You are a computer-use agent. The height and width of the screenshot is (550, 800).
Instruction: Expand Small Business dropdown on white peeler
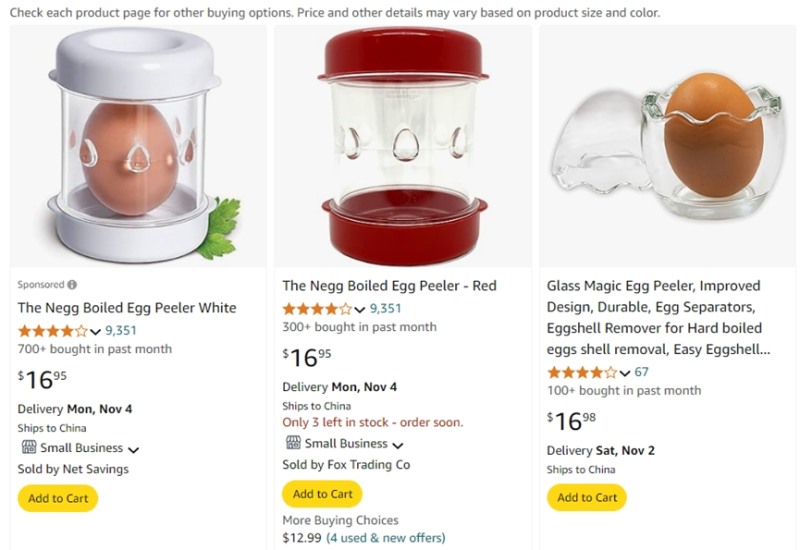point(133,450)
